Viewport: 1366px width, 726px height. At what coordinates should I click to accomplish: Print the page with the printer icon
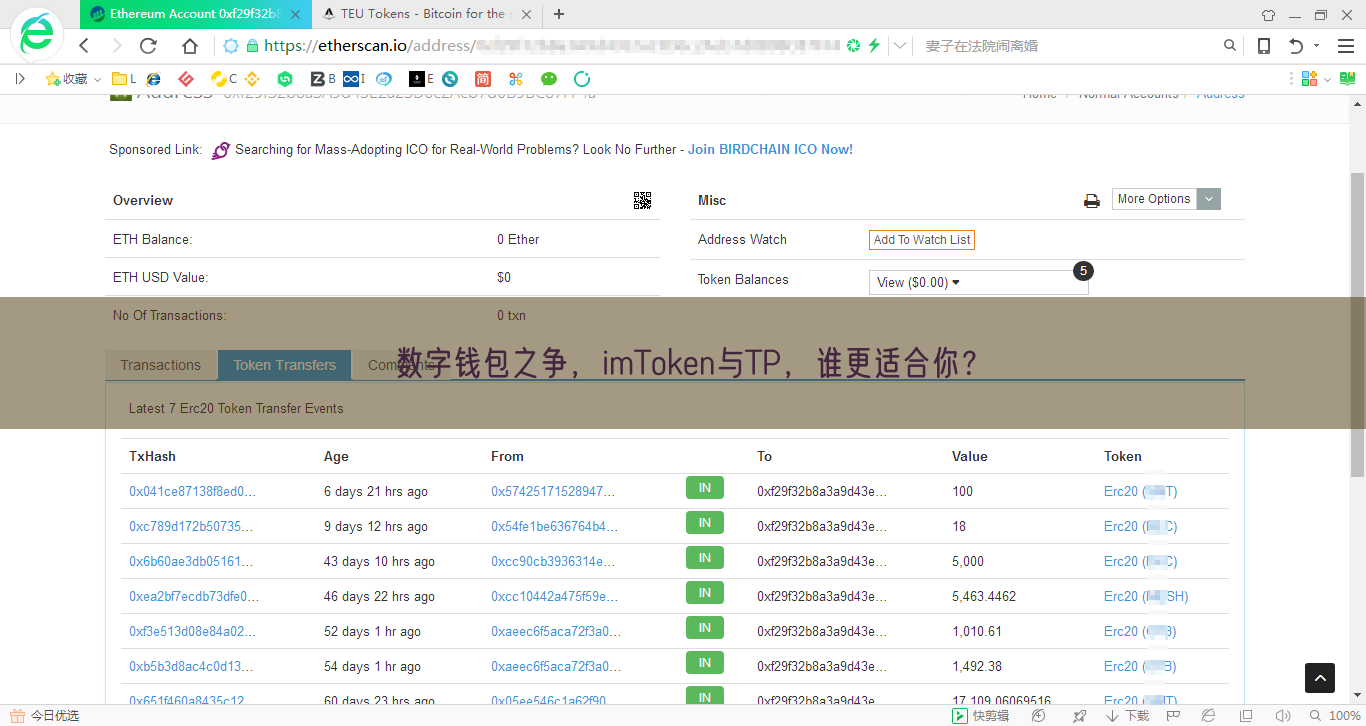(1092, 201)
